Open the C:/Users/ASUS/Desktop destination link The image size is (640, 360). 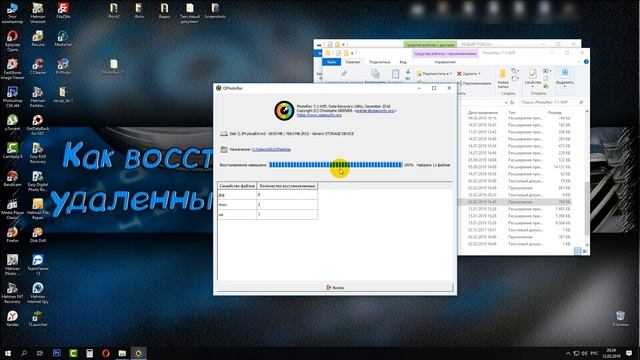point(271,149)
